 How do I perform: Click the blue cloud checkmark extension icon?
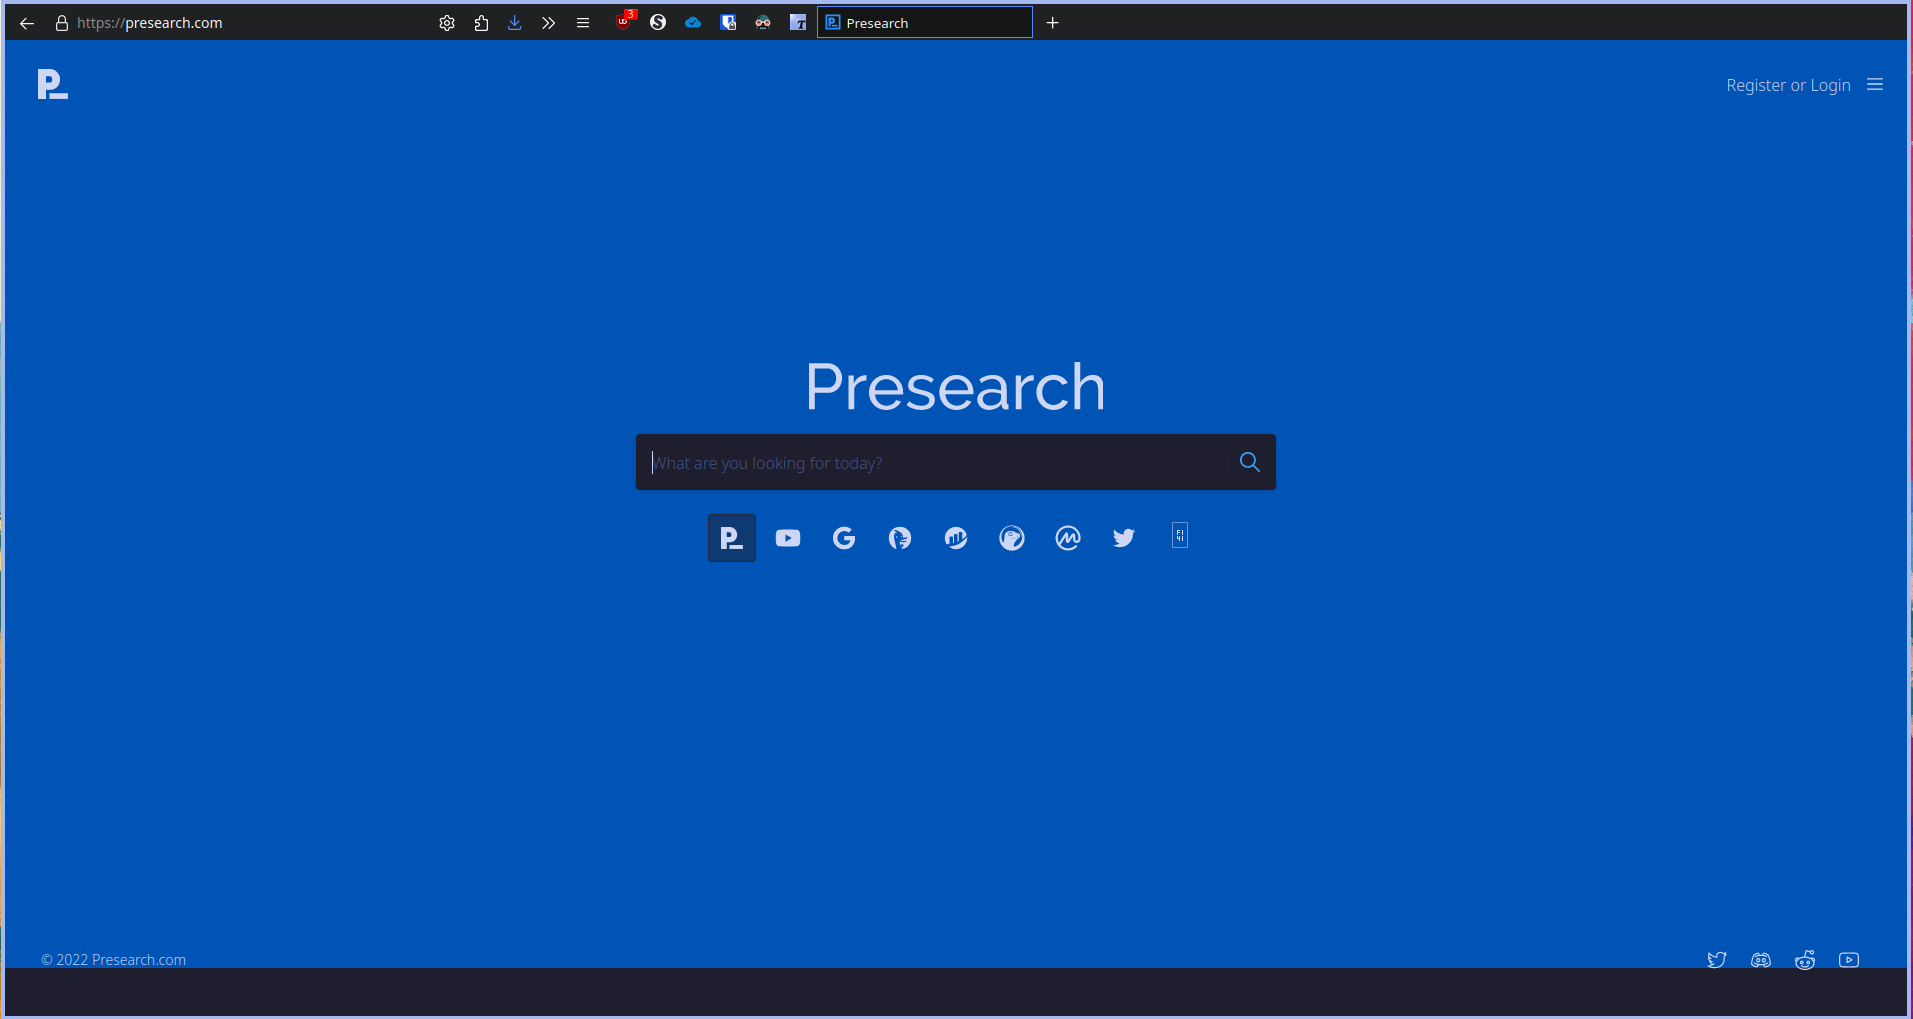point(693,22)
